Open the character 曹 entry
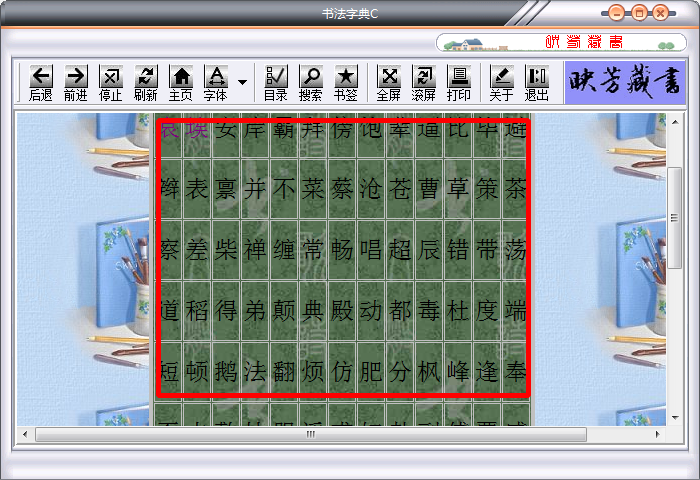Viewport: 700px width, 480px height. tap(429, 189)
